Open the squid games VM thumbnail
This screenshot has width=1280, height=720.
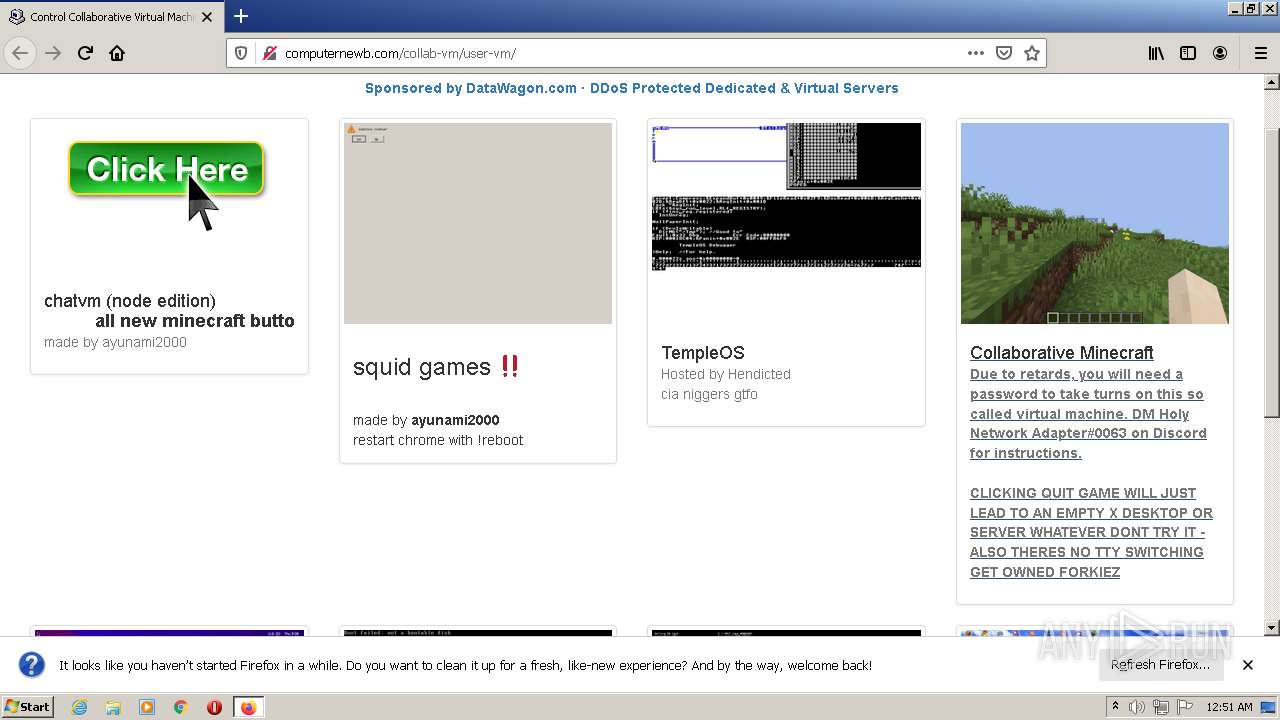pos(478,223)
